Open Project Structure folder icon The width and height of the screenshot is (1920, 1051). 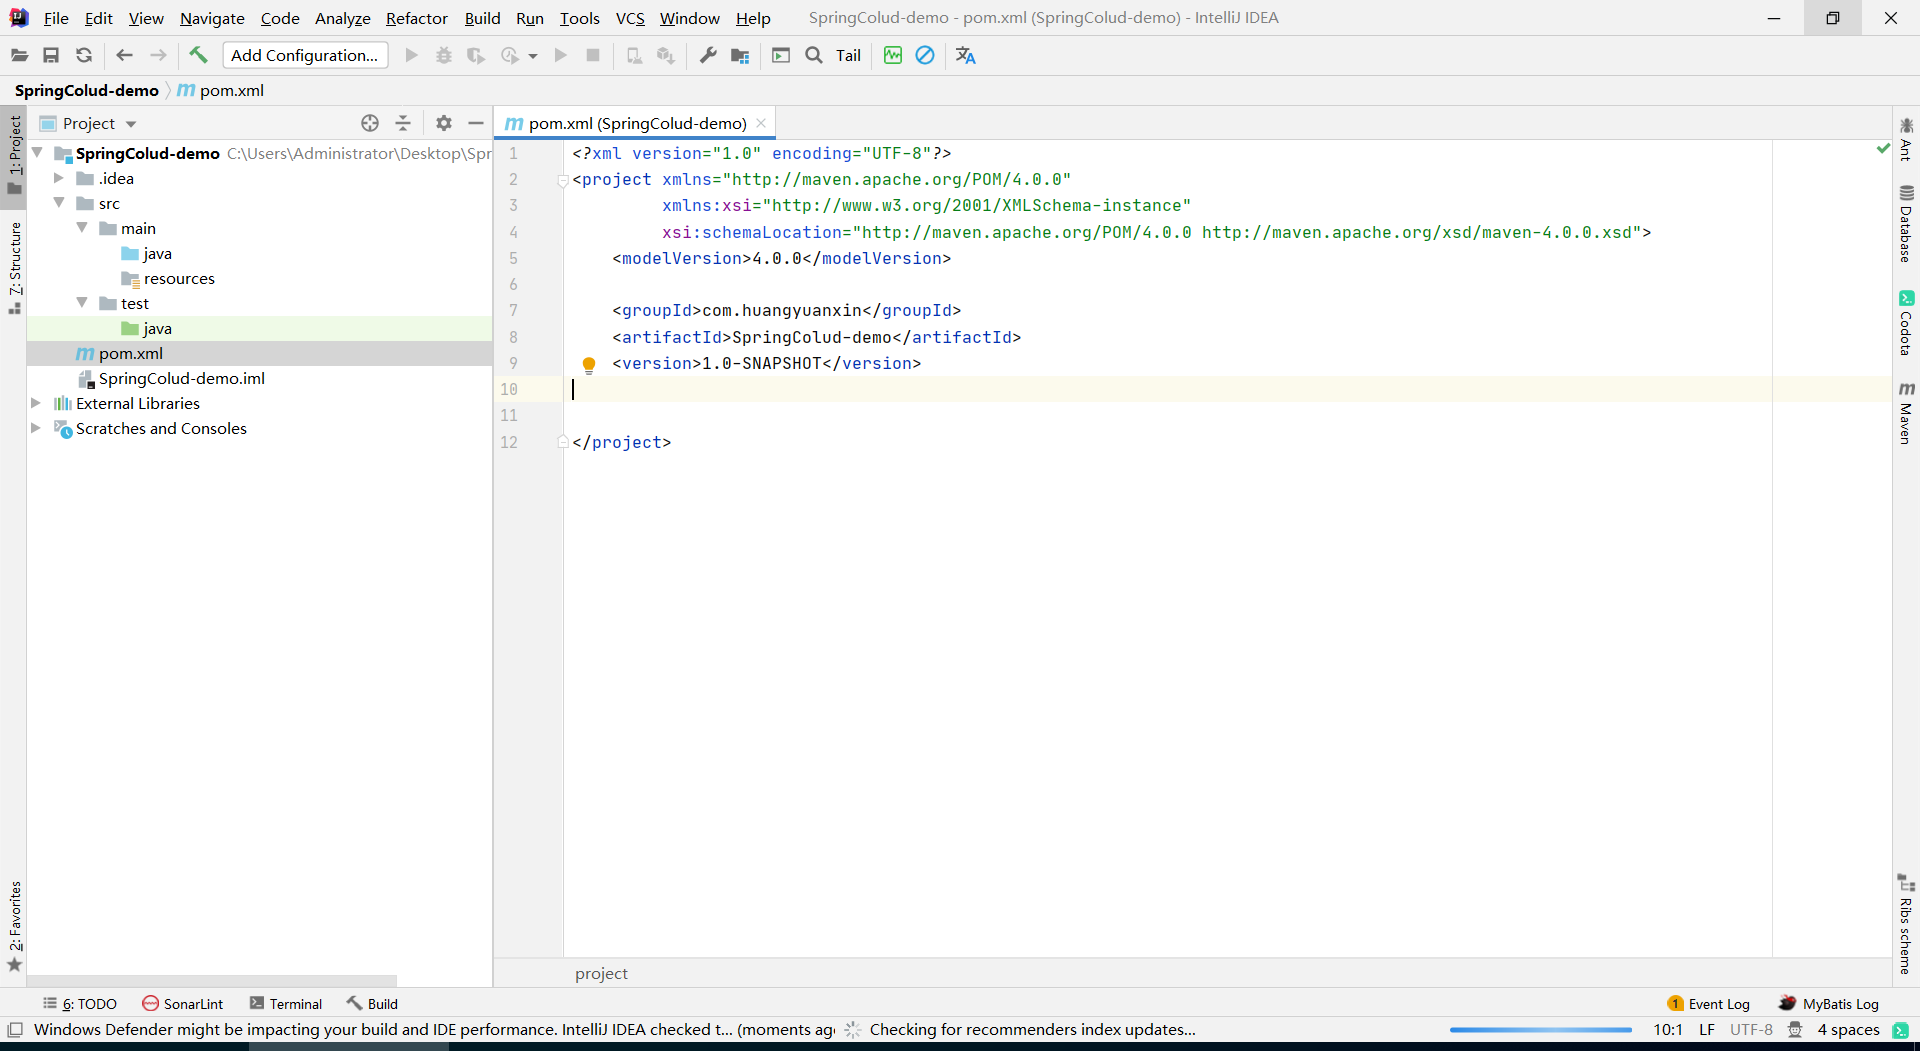[x=740, y=56]
